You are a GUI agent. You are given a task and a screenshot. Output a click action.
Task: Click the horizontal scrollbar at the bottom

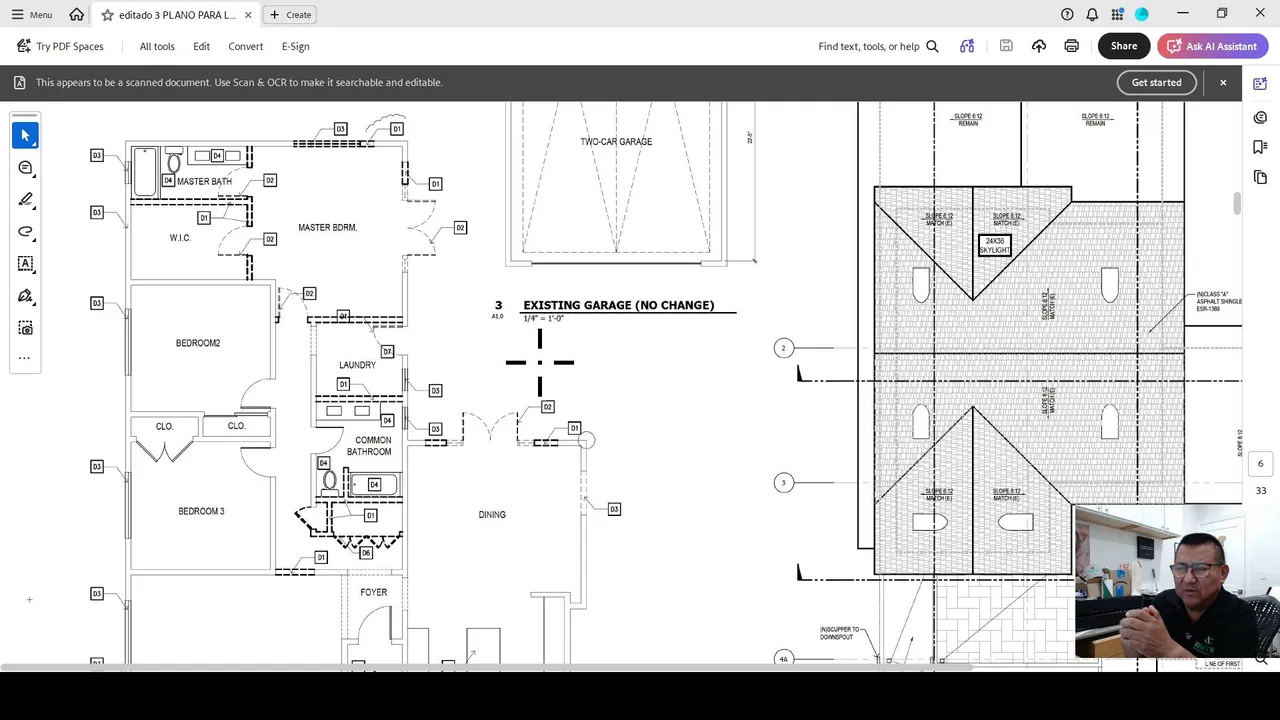pos(487,667)
